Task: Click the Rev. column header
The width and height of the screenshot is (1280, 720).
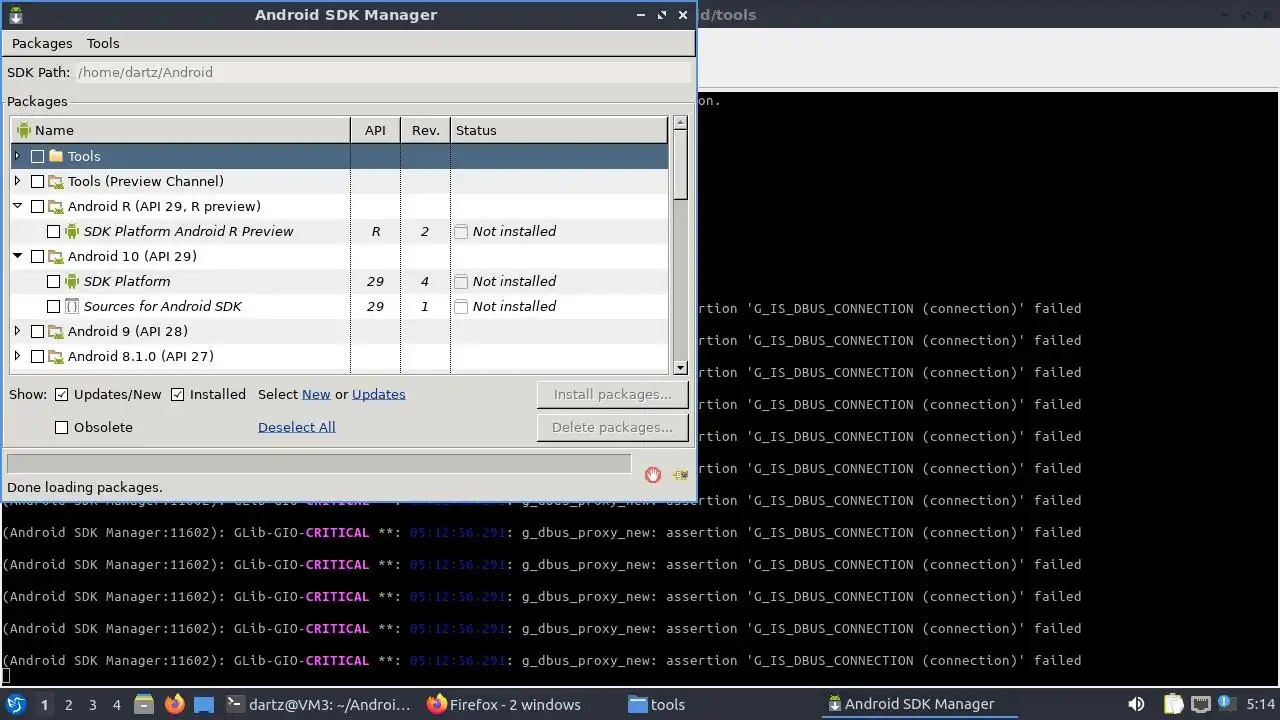Action: click(x=425, y=130)
